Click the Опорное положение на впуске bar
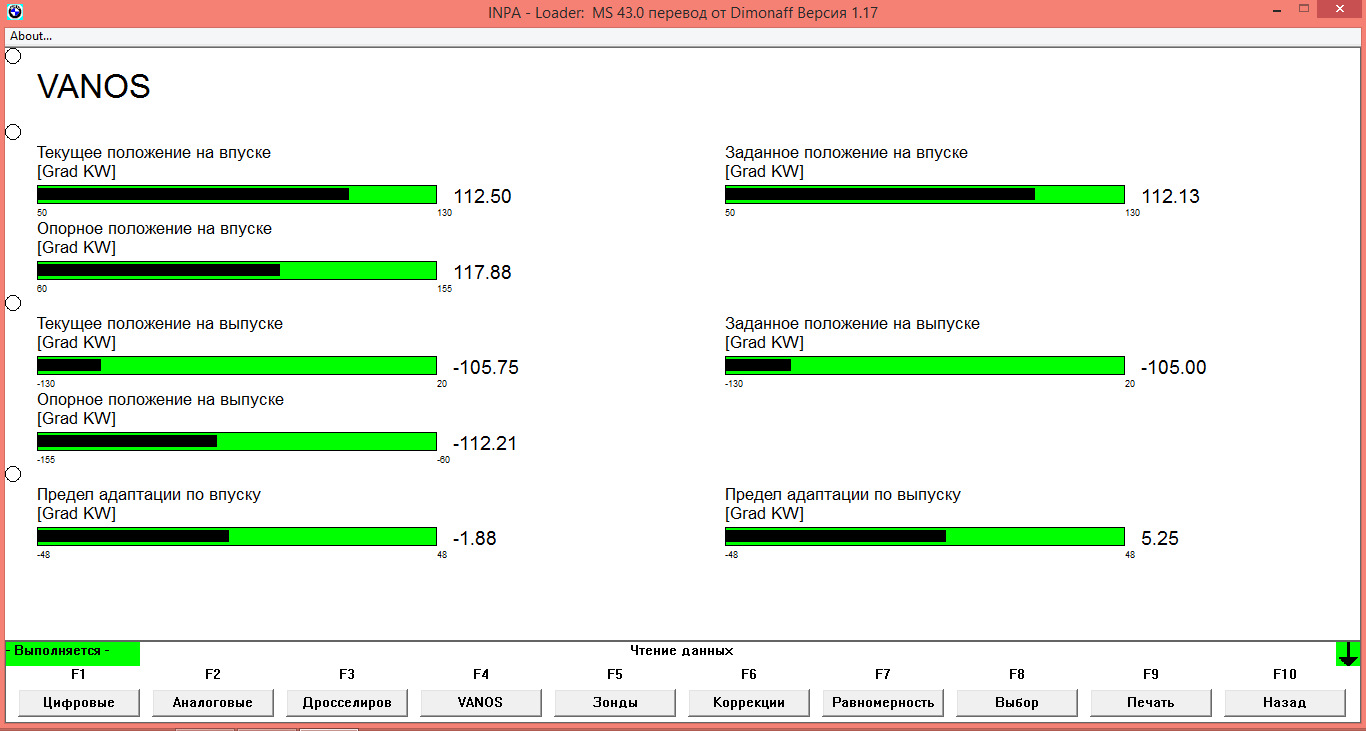The image size is (1366, 731). [x=237, y=271]
